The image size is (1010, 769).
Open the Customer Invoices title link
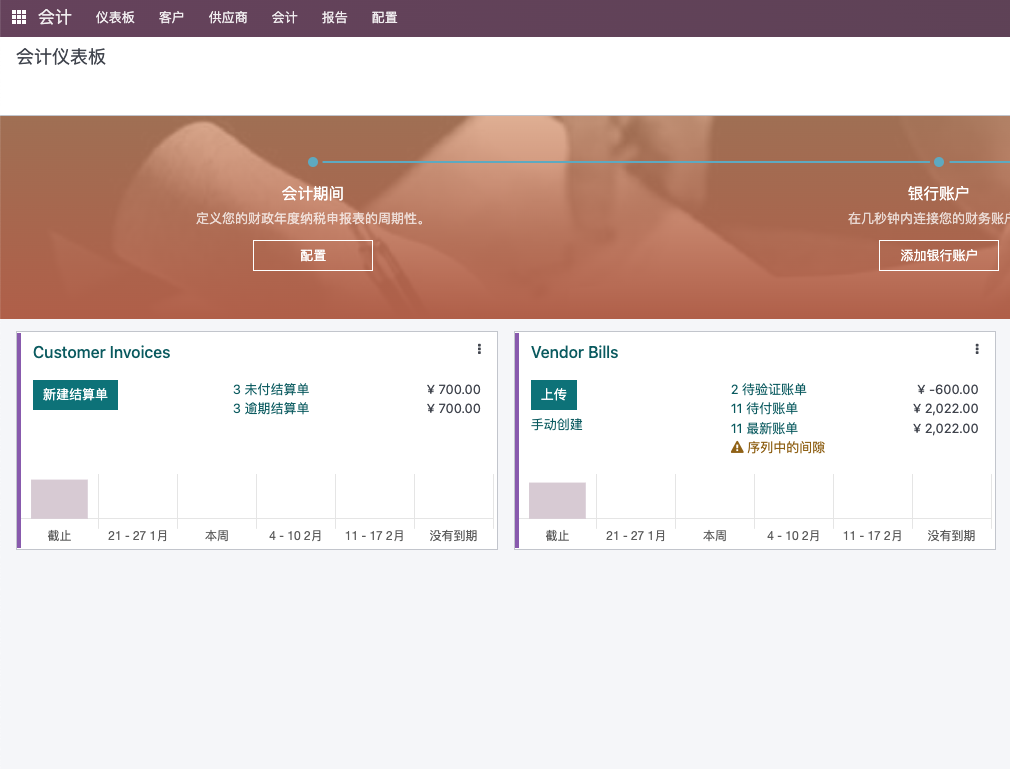102,352
